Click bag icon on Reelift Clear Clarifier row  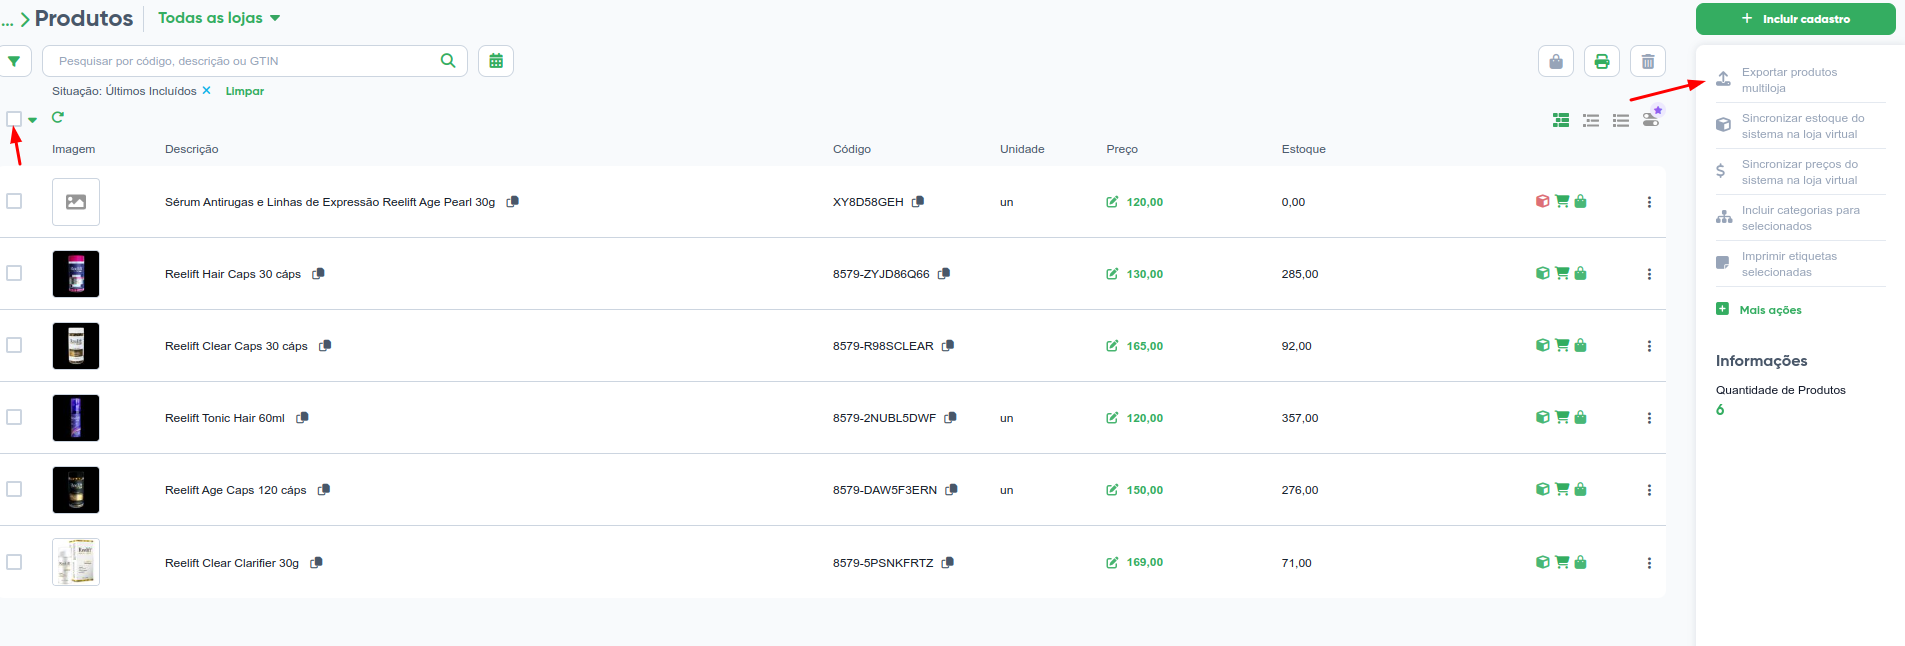(1581, 562)
